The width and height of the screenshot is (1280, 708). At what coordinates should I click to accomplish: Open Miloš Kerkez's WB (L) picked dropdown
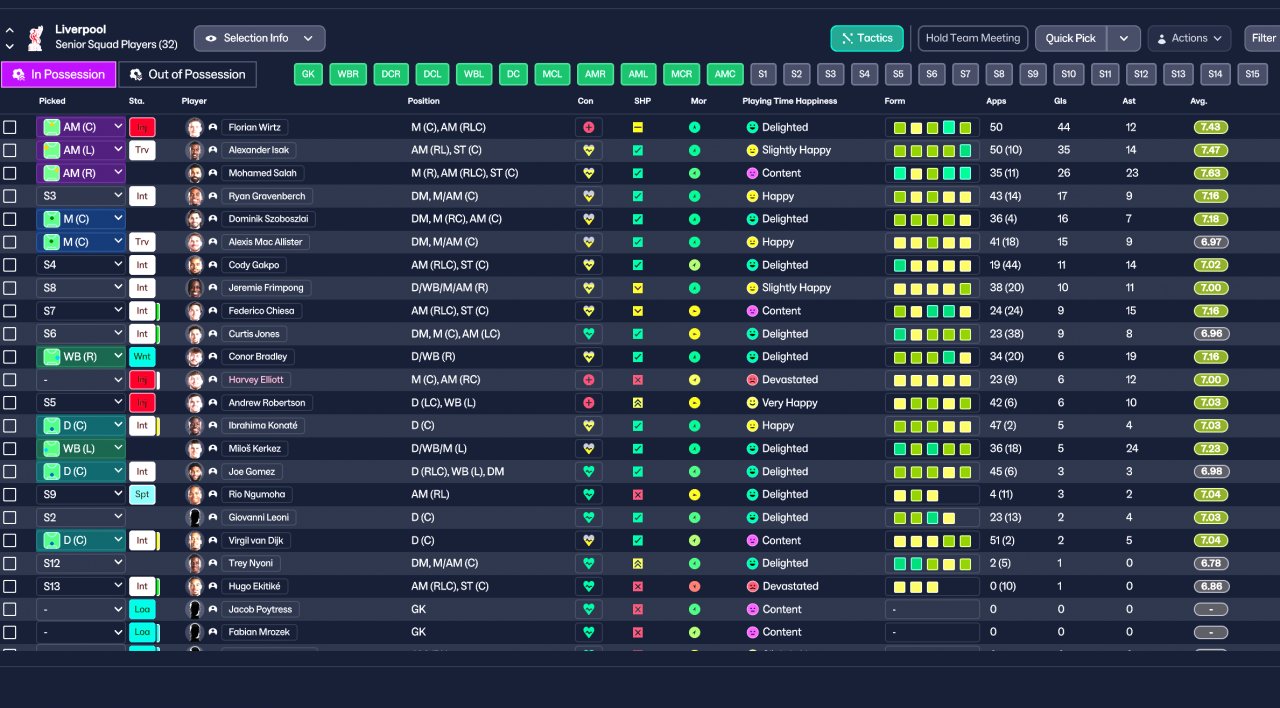pos(81,449)
